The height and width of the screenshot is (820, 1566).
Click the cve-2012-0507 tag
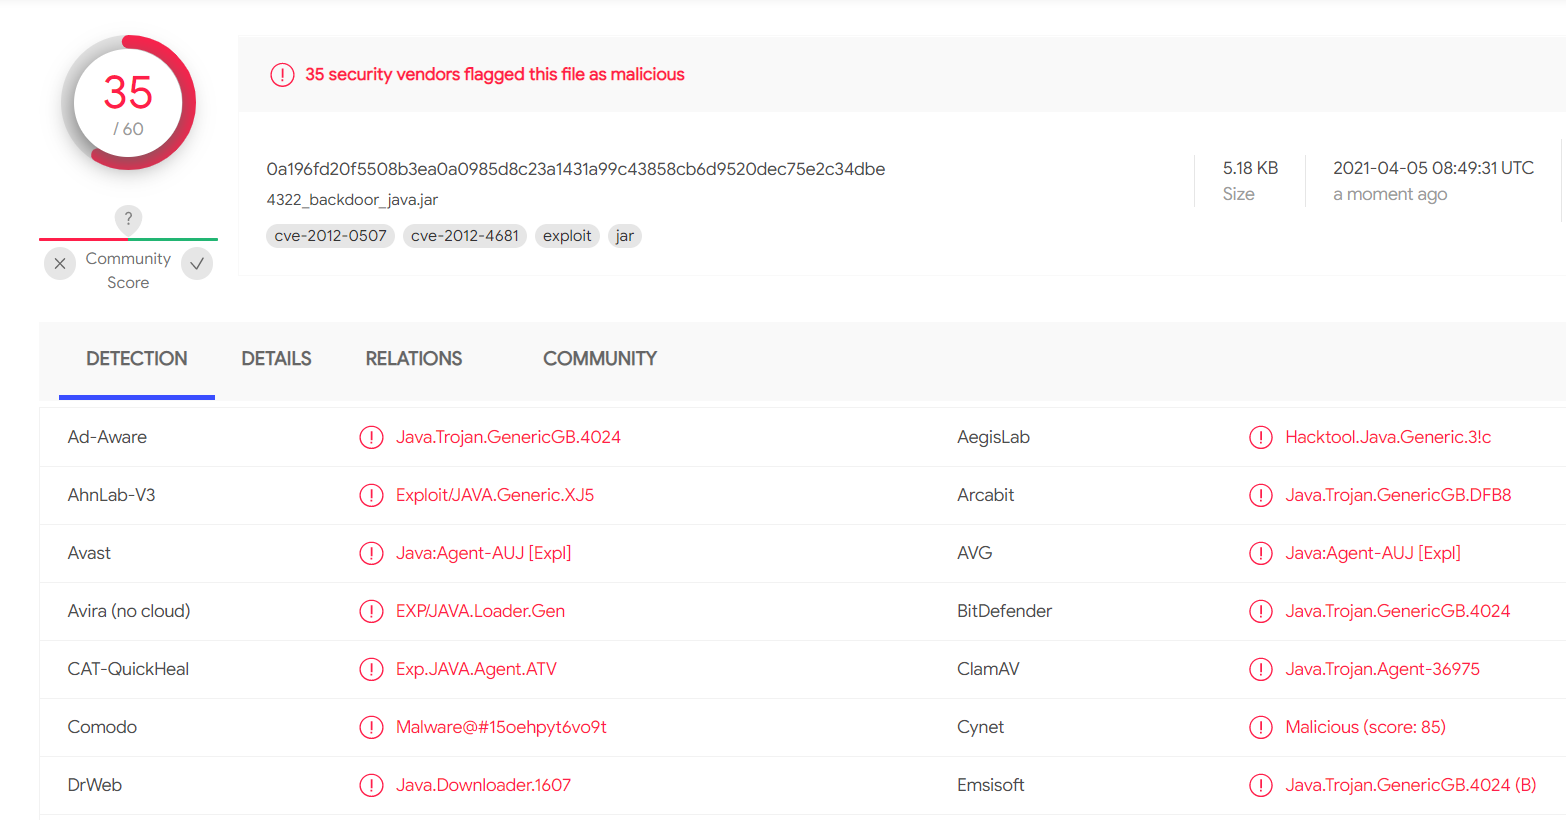[330, 236]
